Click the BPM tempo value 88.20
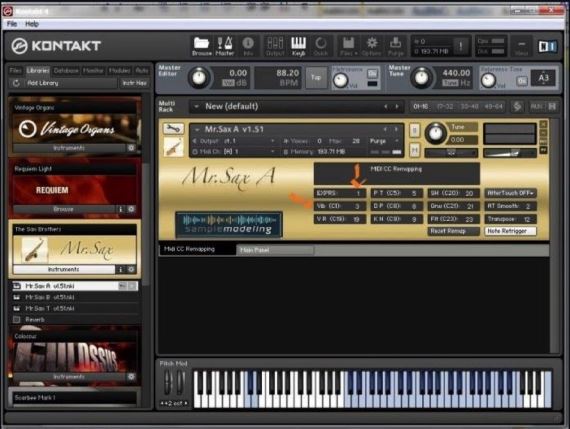This screenshot has width=570, height=429. click(288, 73)
